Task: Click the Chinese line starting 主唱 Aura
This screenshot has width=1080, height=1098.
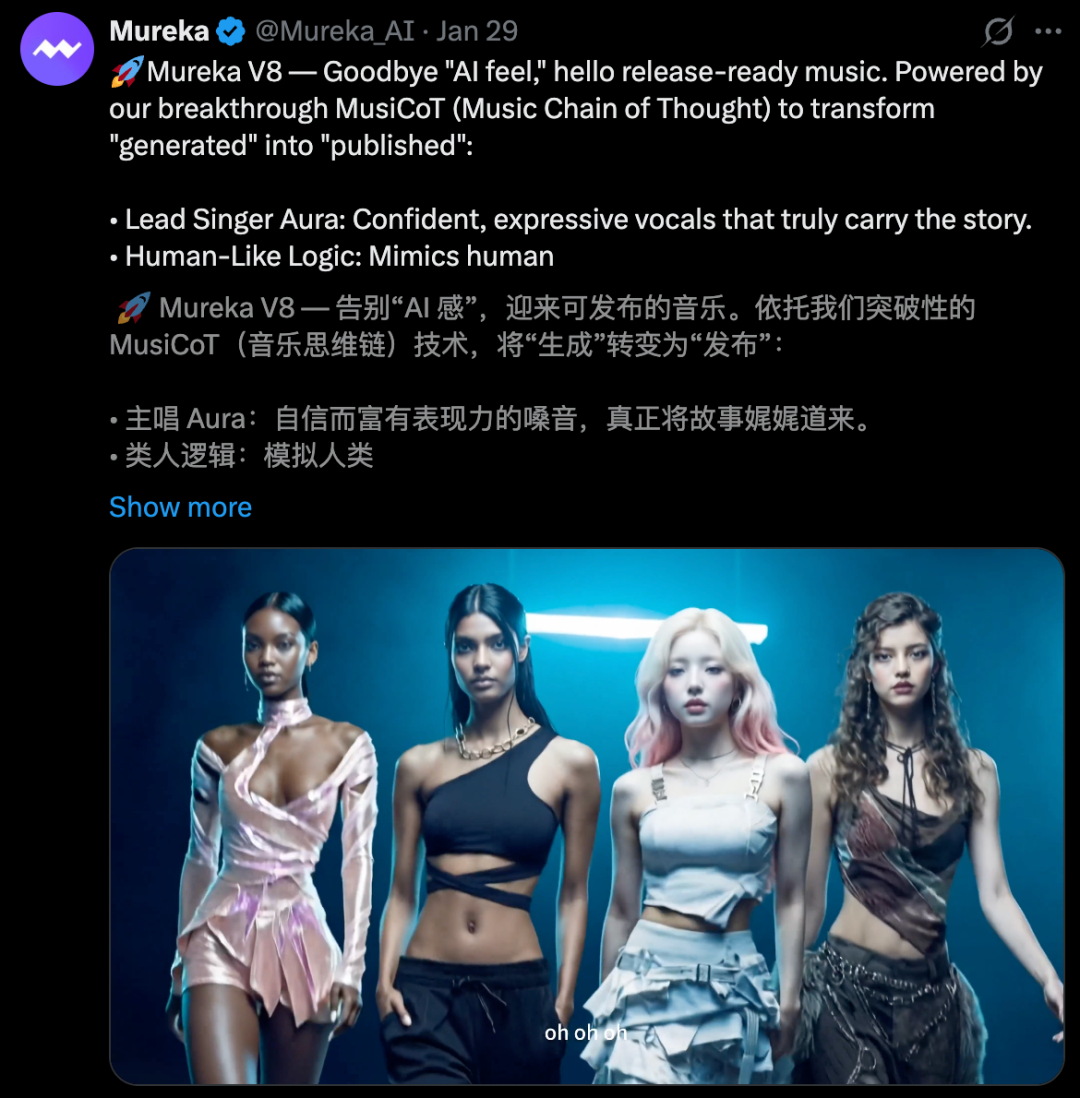Action: (490, 419)
